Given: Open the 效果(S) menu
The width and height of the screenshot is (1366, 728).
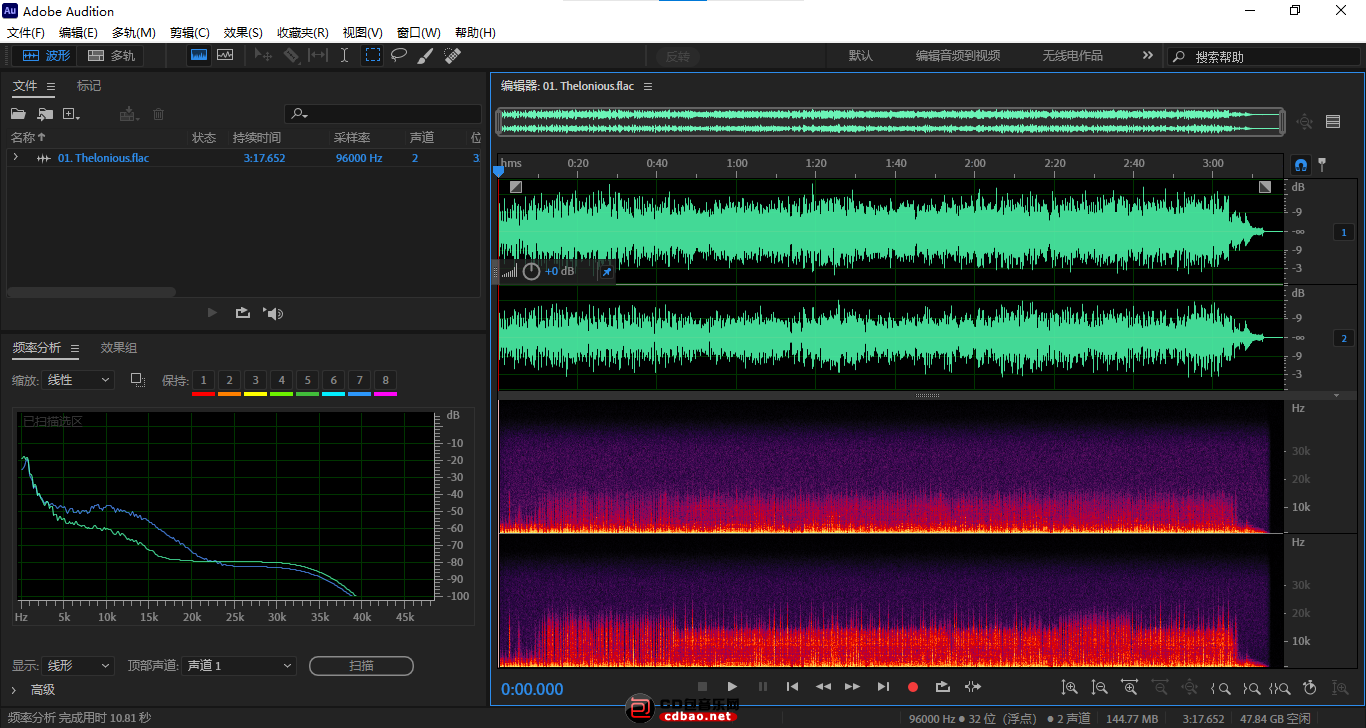Looking at the screenshot, I should 243,33.
